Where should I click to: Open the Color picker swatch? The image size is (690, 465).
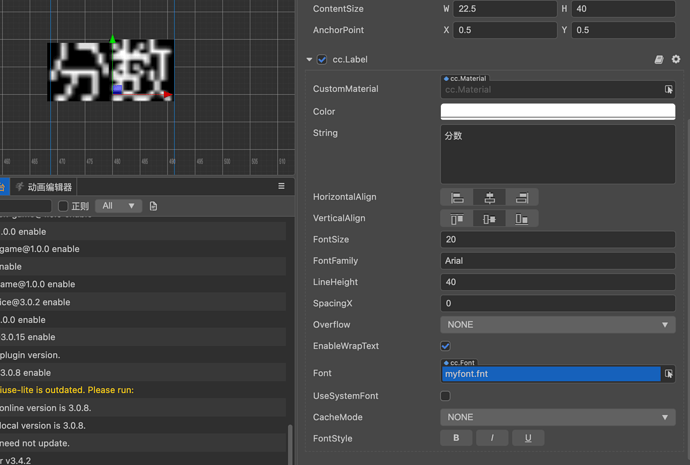(x=558, y=111)
